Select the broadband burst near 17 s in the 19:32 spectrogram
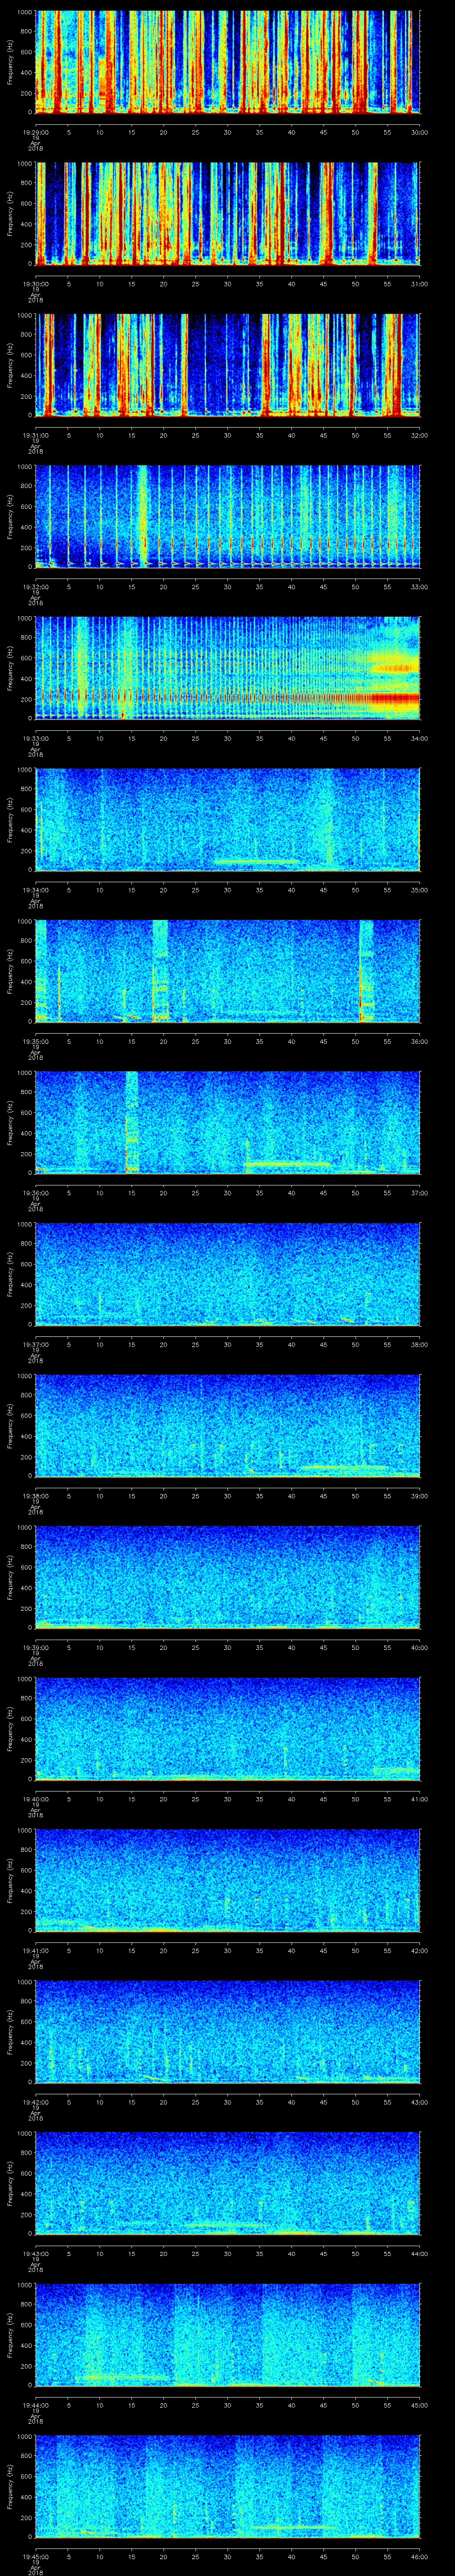The width and height of the screenshot is (455, 2576). tap(142, 515)
